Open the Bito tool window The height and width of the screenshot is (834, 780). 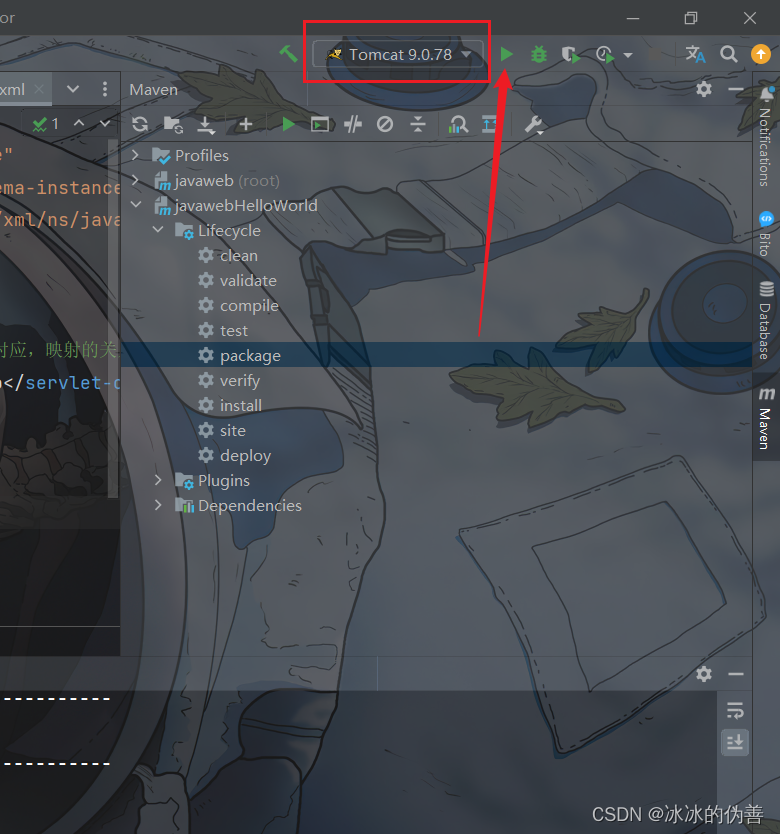766,234
